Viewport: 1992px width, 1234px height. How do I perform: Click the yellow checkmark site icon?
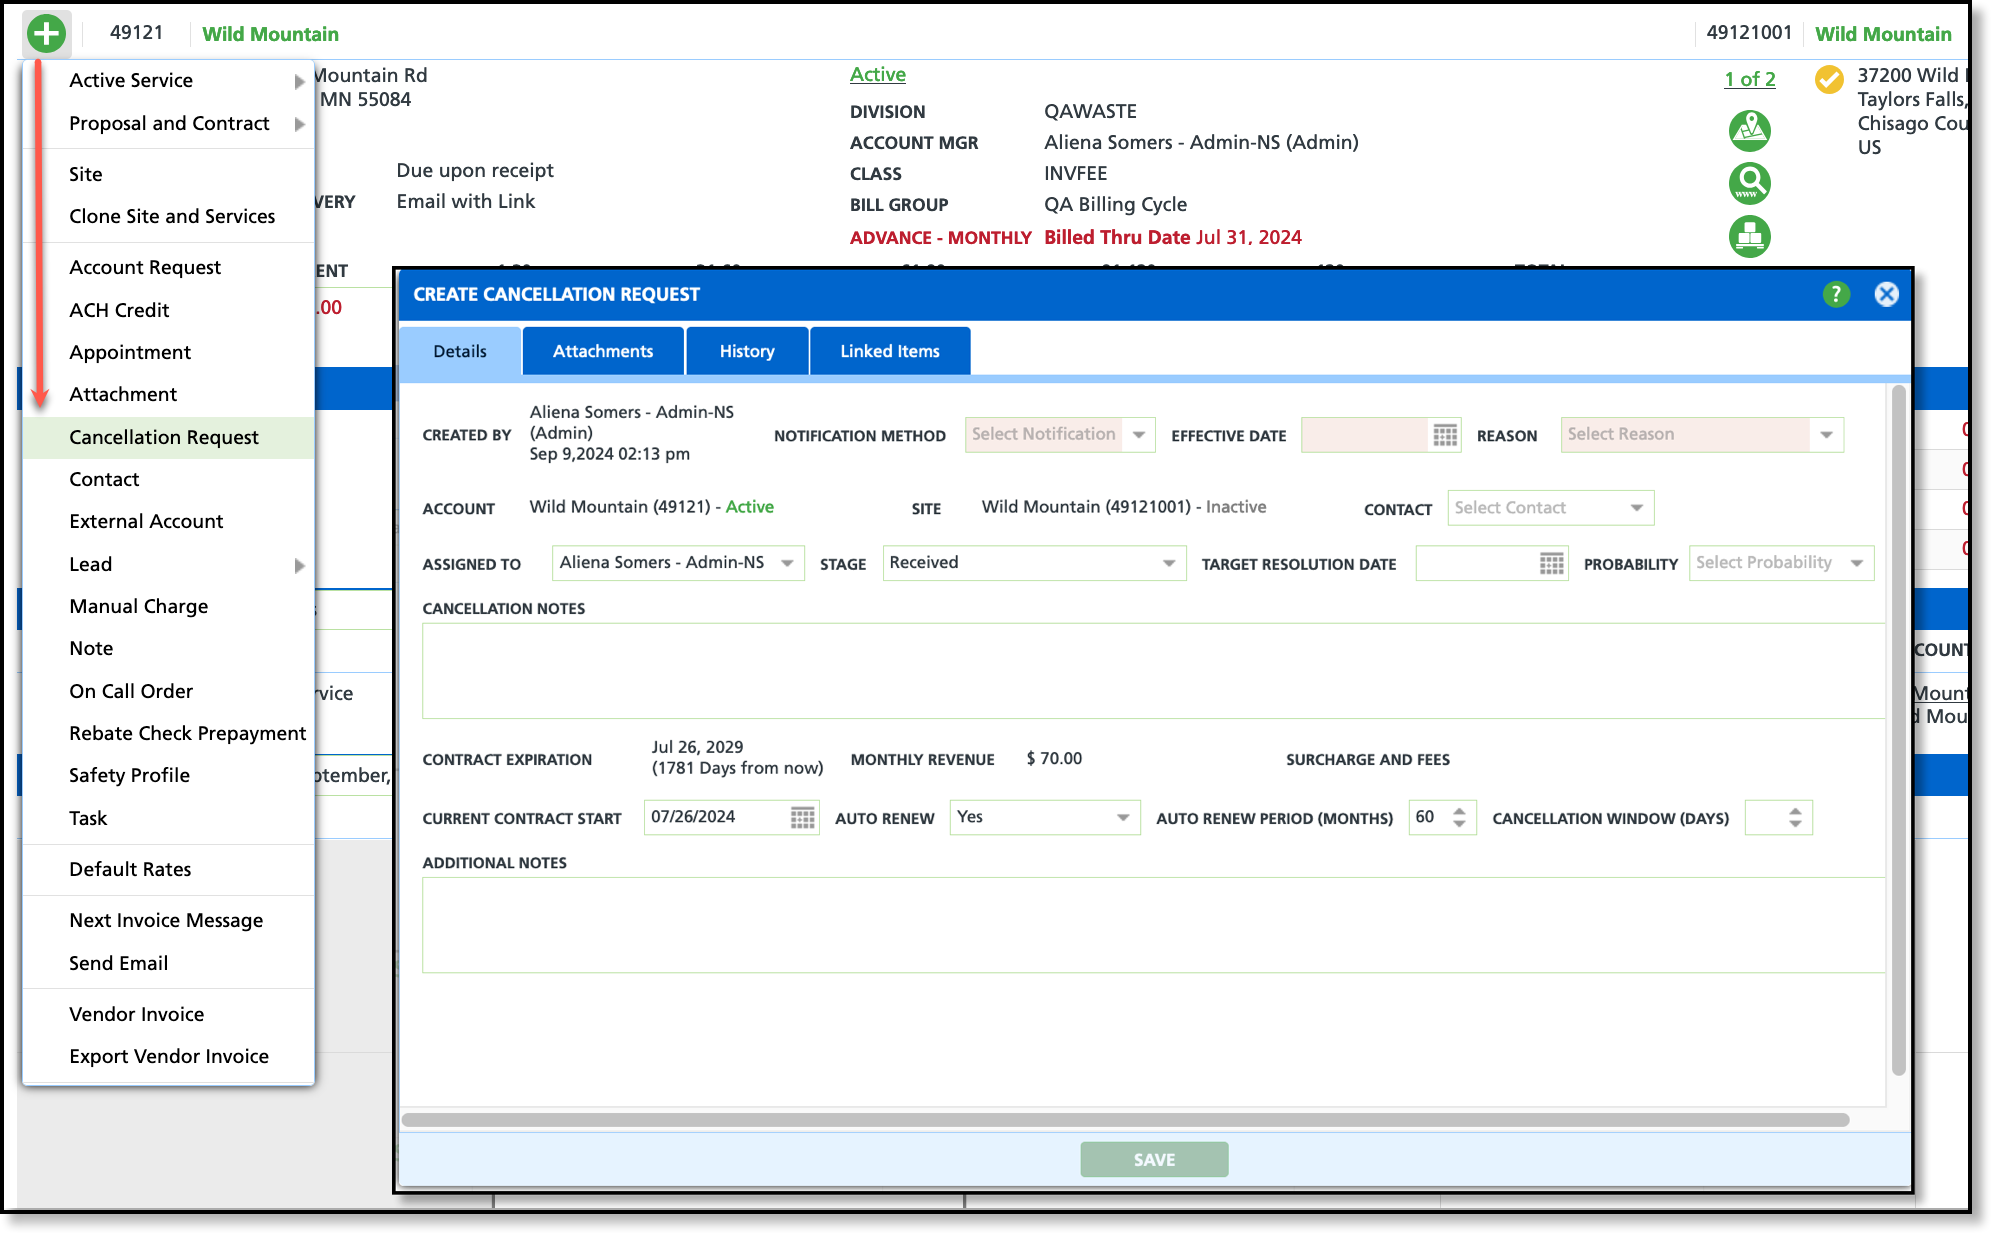pos(1829,79)
